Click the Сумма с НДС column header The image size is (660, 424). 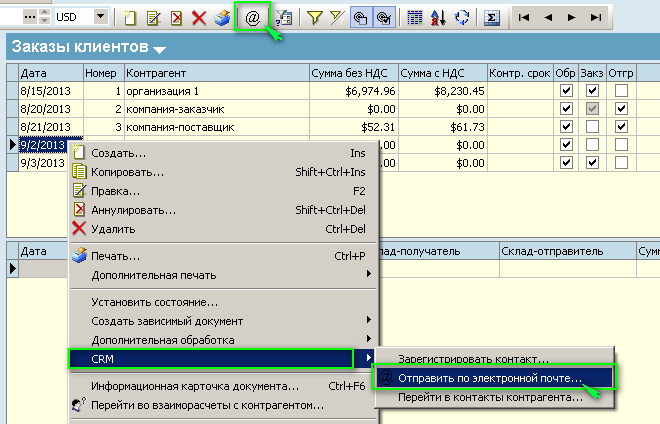pyautogui.click(x=443, y=73)
